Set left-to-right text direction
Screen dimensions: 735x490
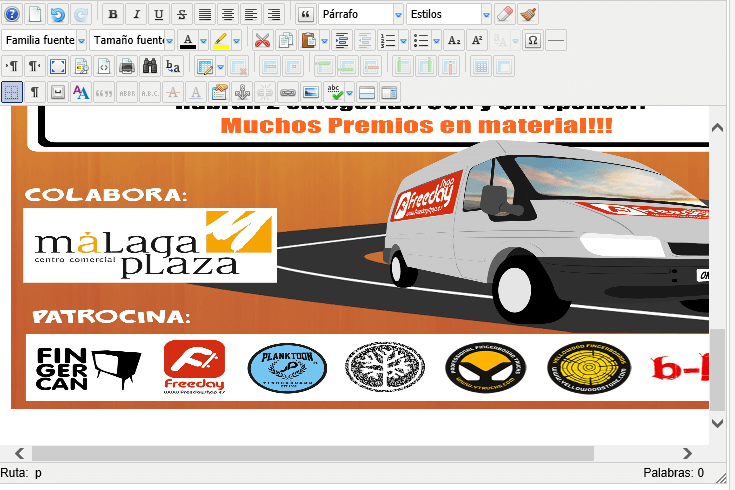pos(12,66)
